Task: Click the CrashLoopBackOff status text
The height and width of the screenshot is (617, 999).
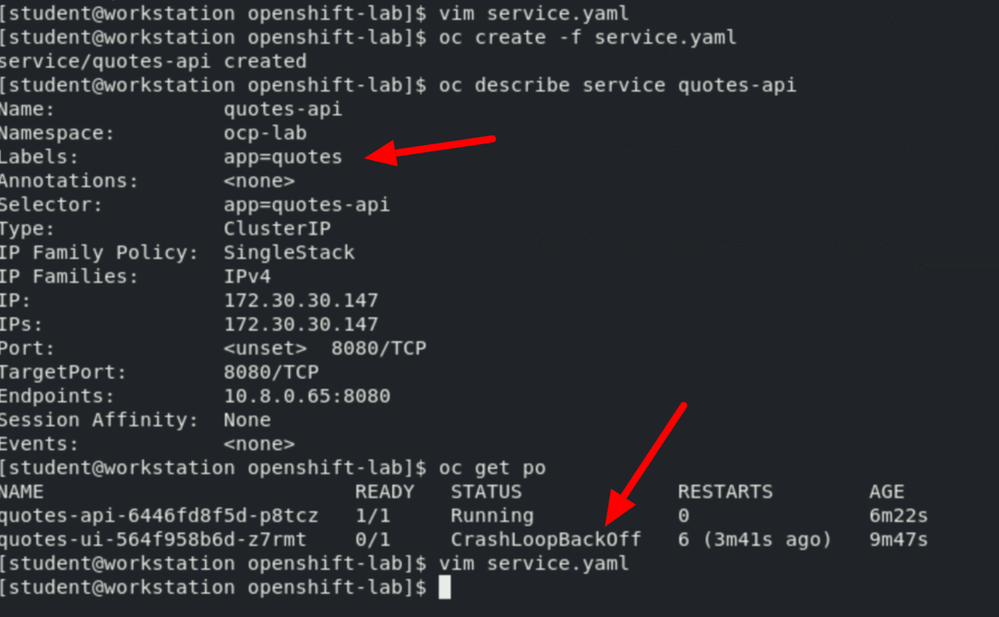Action: click(545, 540)
